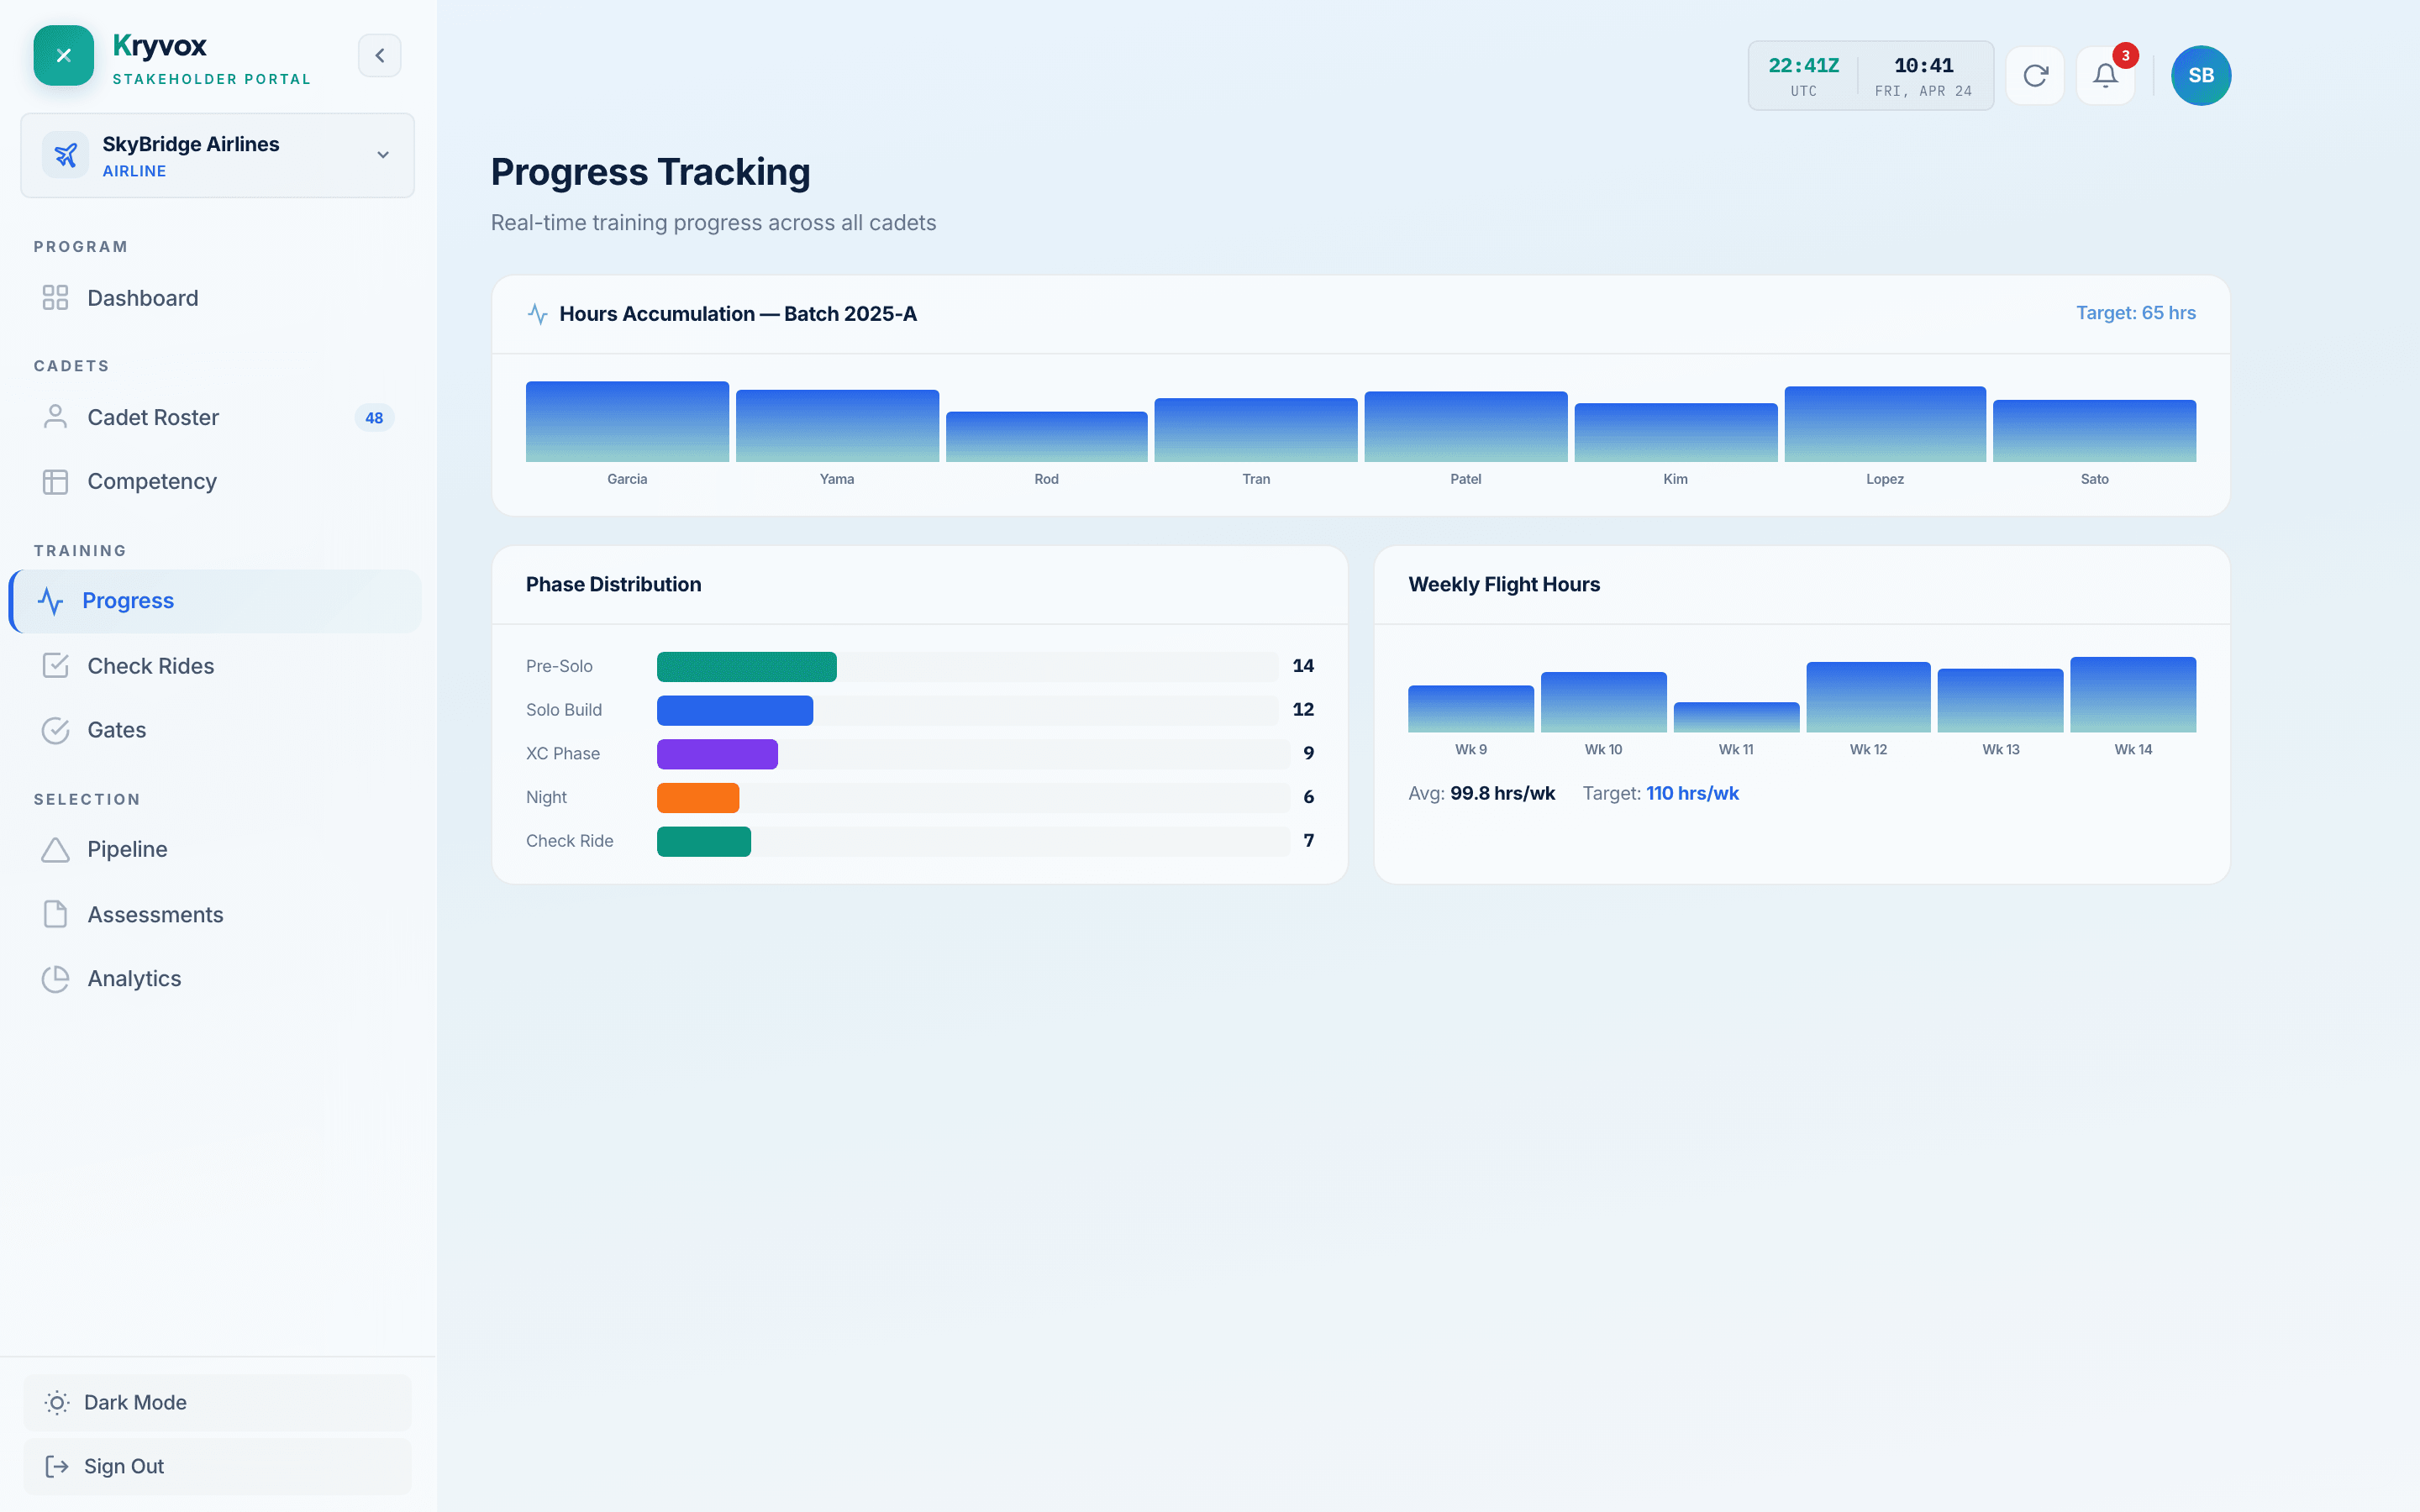Click the Progress Tracking page heading
Viewport: 2420px width, 1512px height.
pos(650,172)
